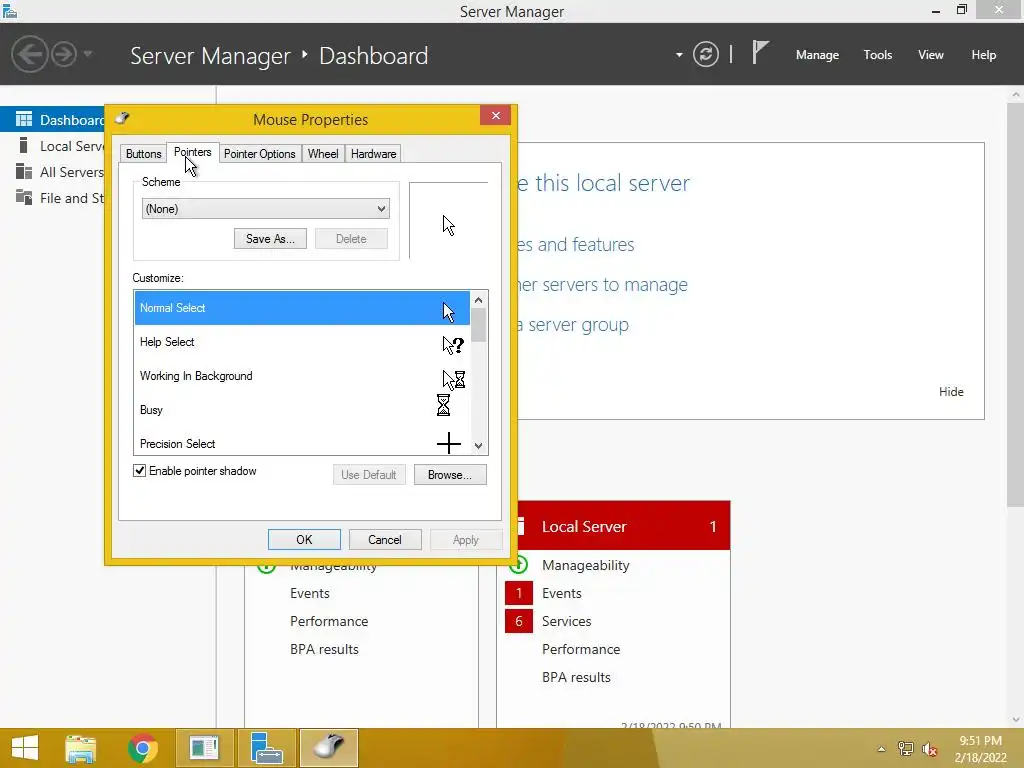The width and height of the screenshot is (1024, 768).
Task: Open the Windows Start button
Action: pyautogui.click(x=25, y=748)
